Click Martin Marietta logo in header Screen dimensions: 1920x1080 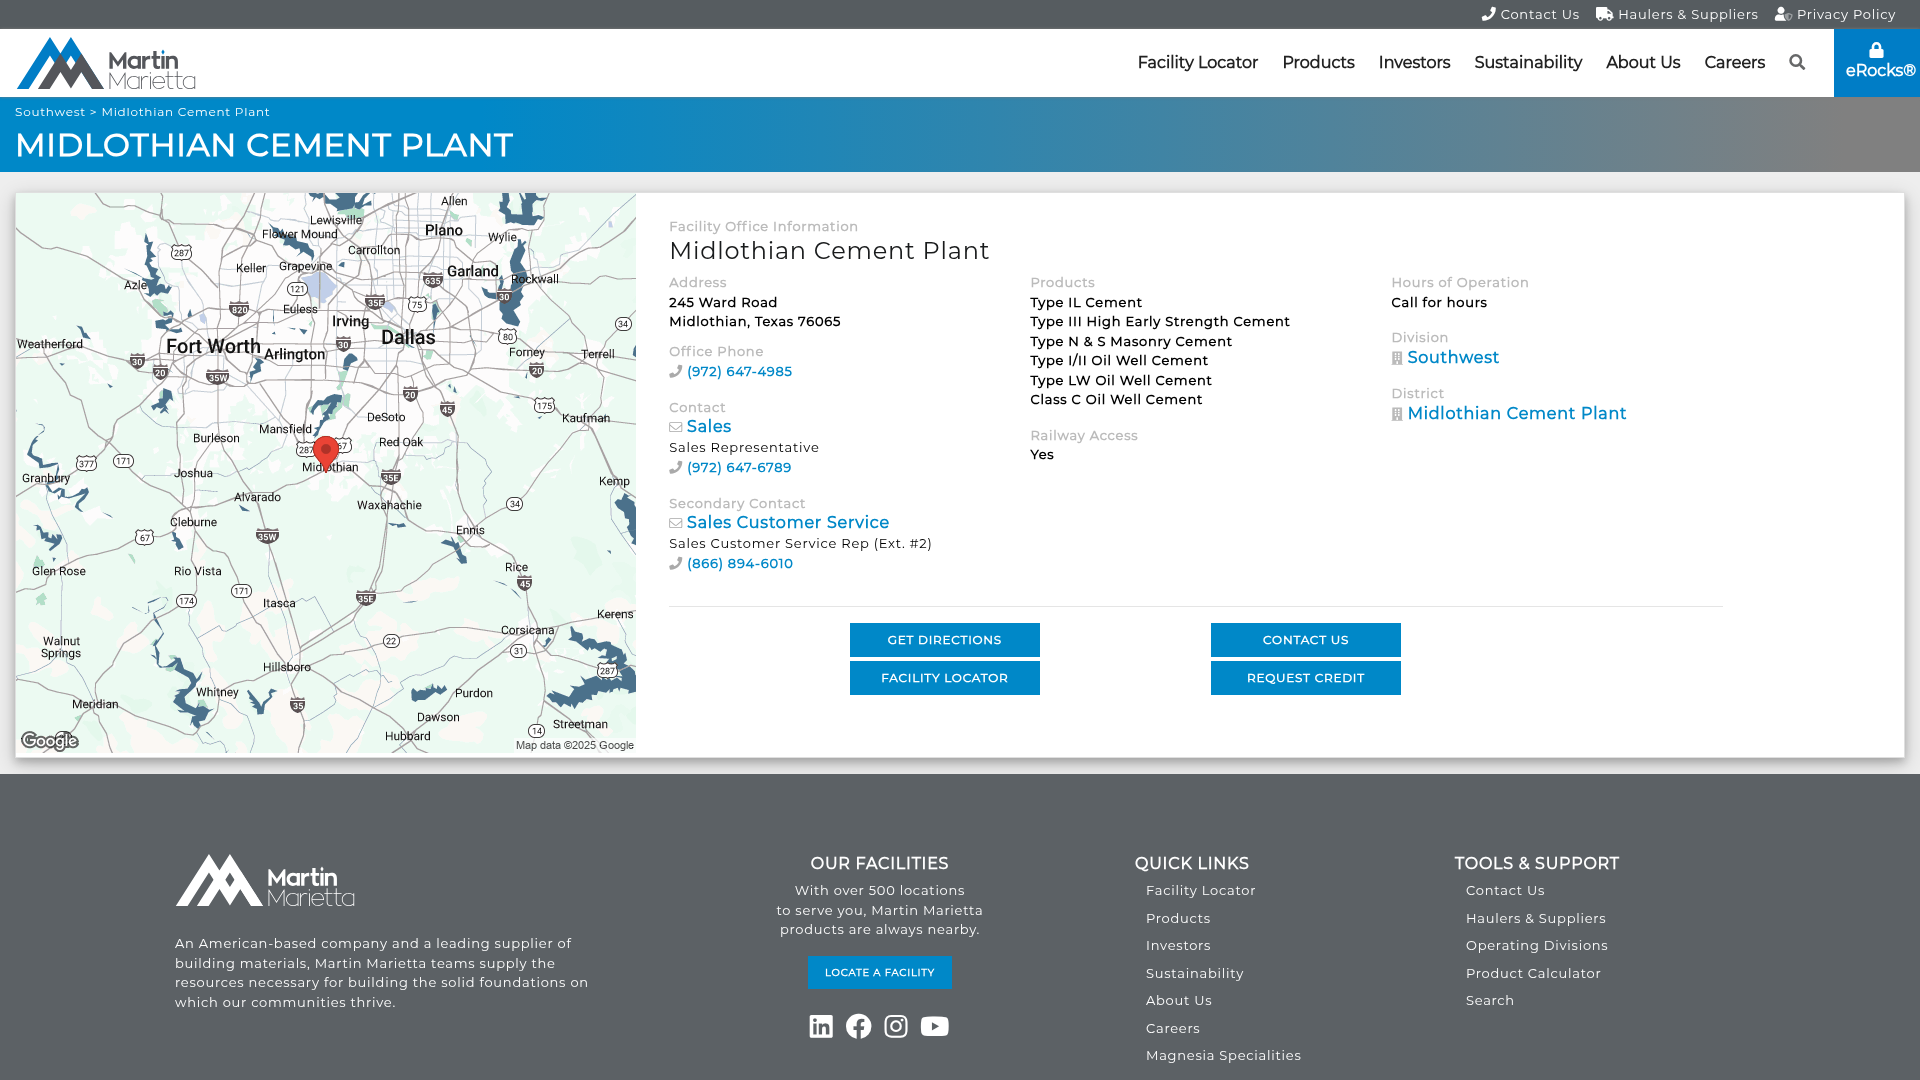coord(106,63)
